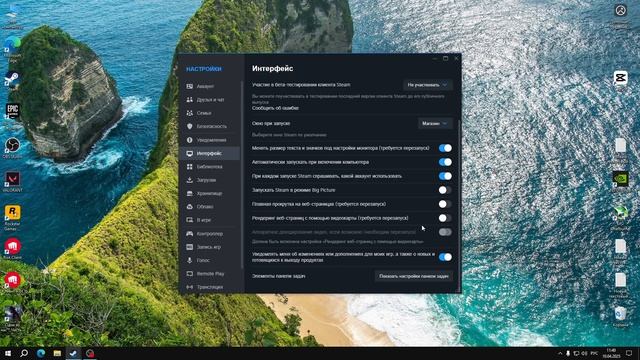
Task: Open beta participation dropdown Не участвовать
Action: 427,85
